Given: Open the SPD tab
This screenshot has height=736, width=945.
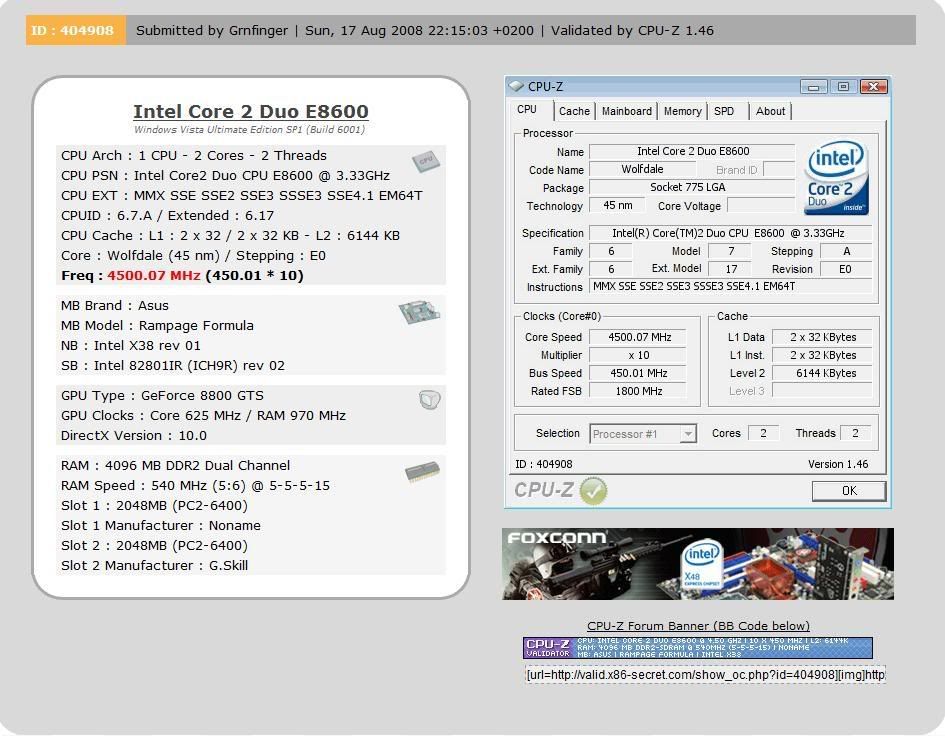Looking at the screenshot, I should [724, 111].
